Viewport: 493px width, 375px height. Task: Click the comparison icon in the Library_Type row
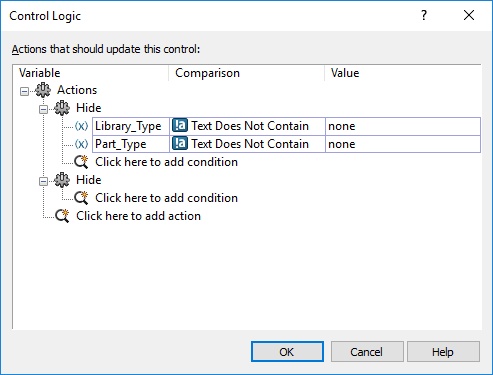pos(180,126)
